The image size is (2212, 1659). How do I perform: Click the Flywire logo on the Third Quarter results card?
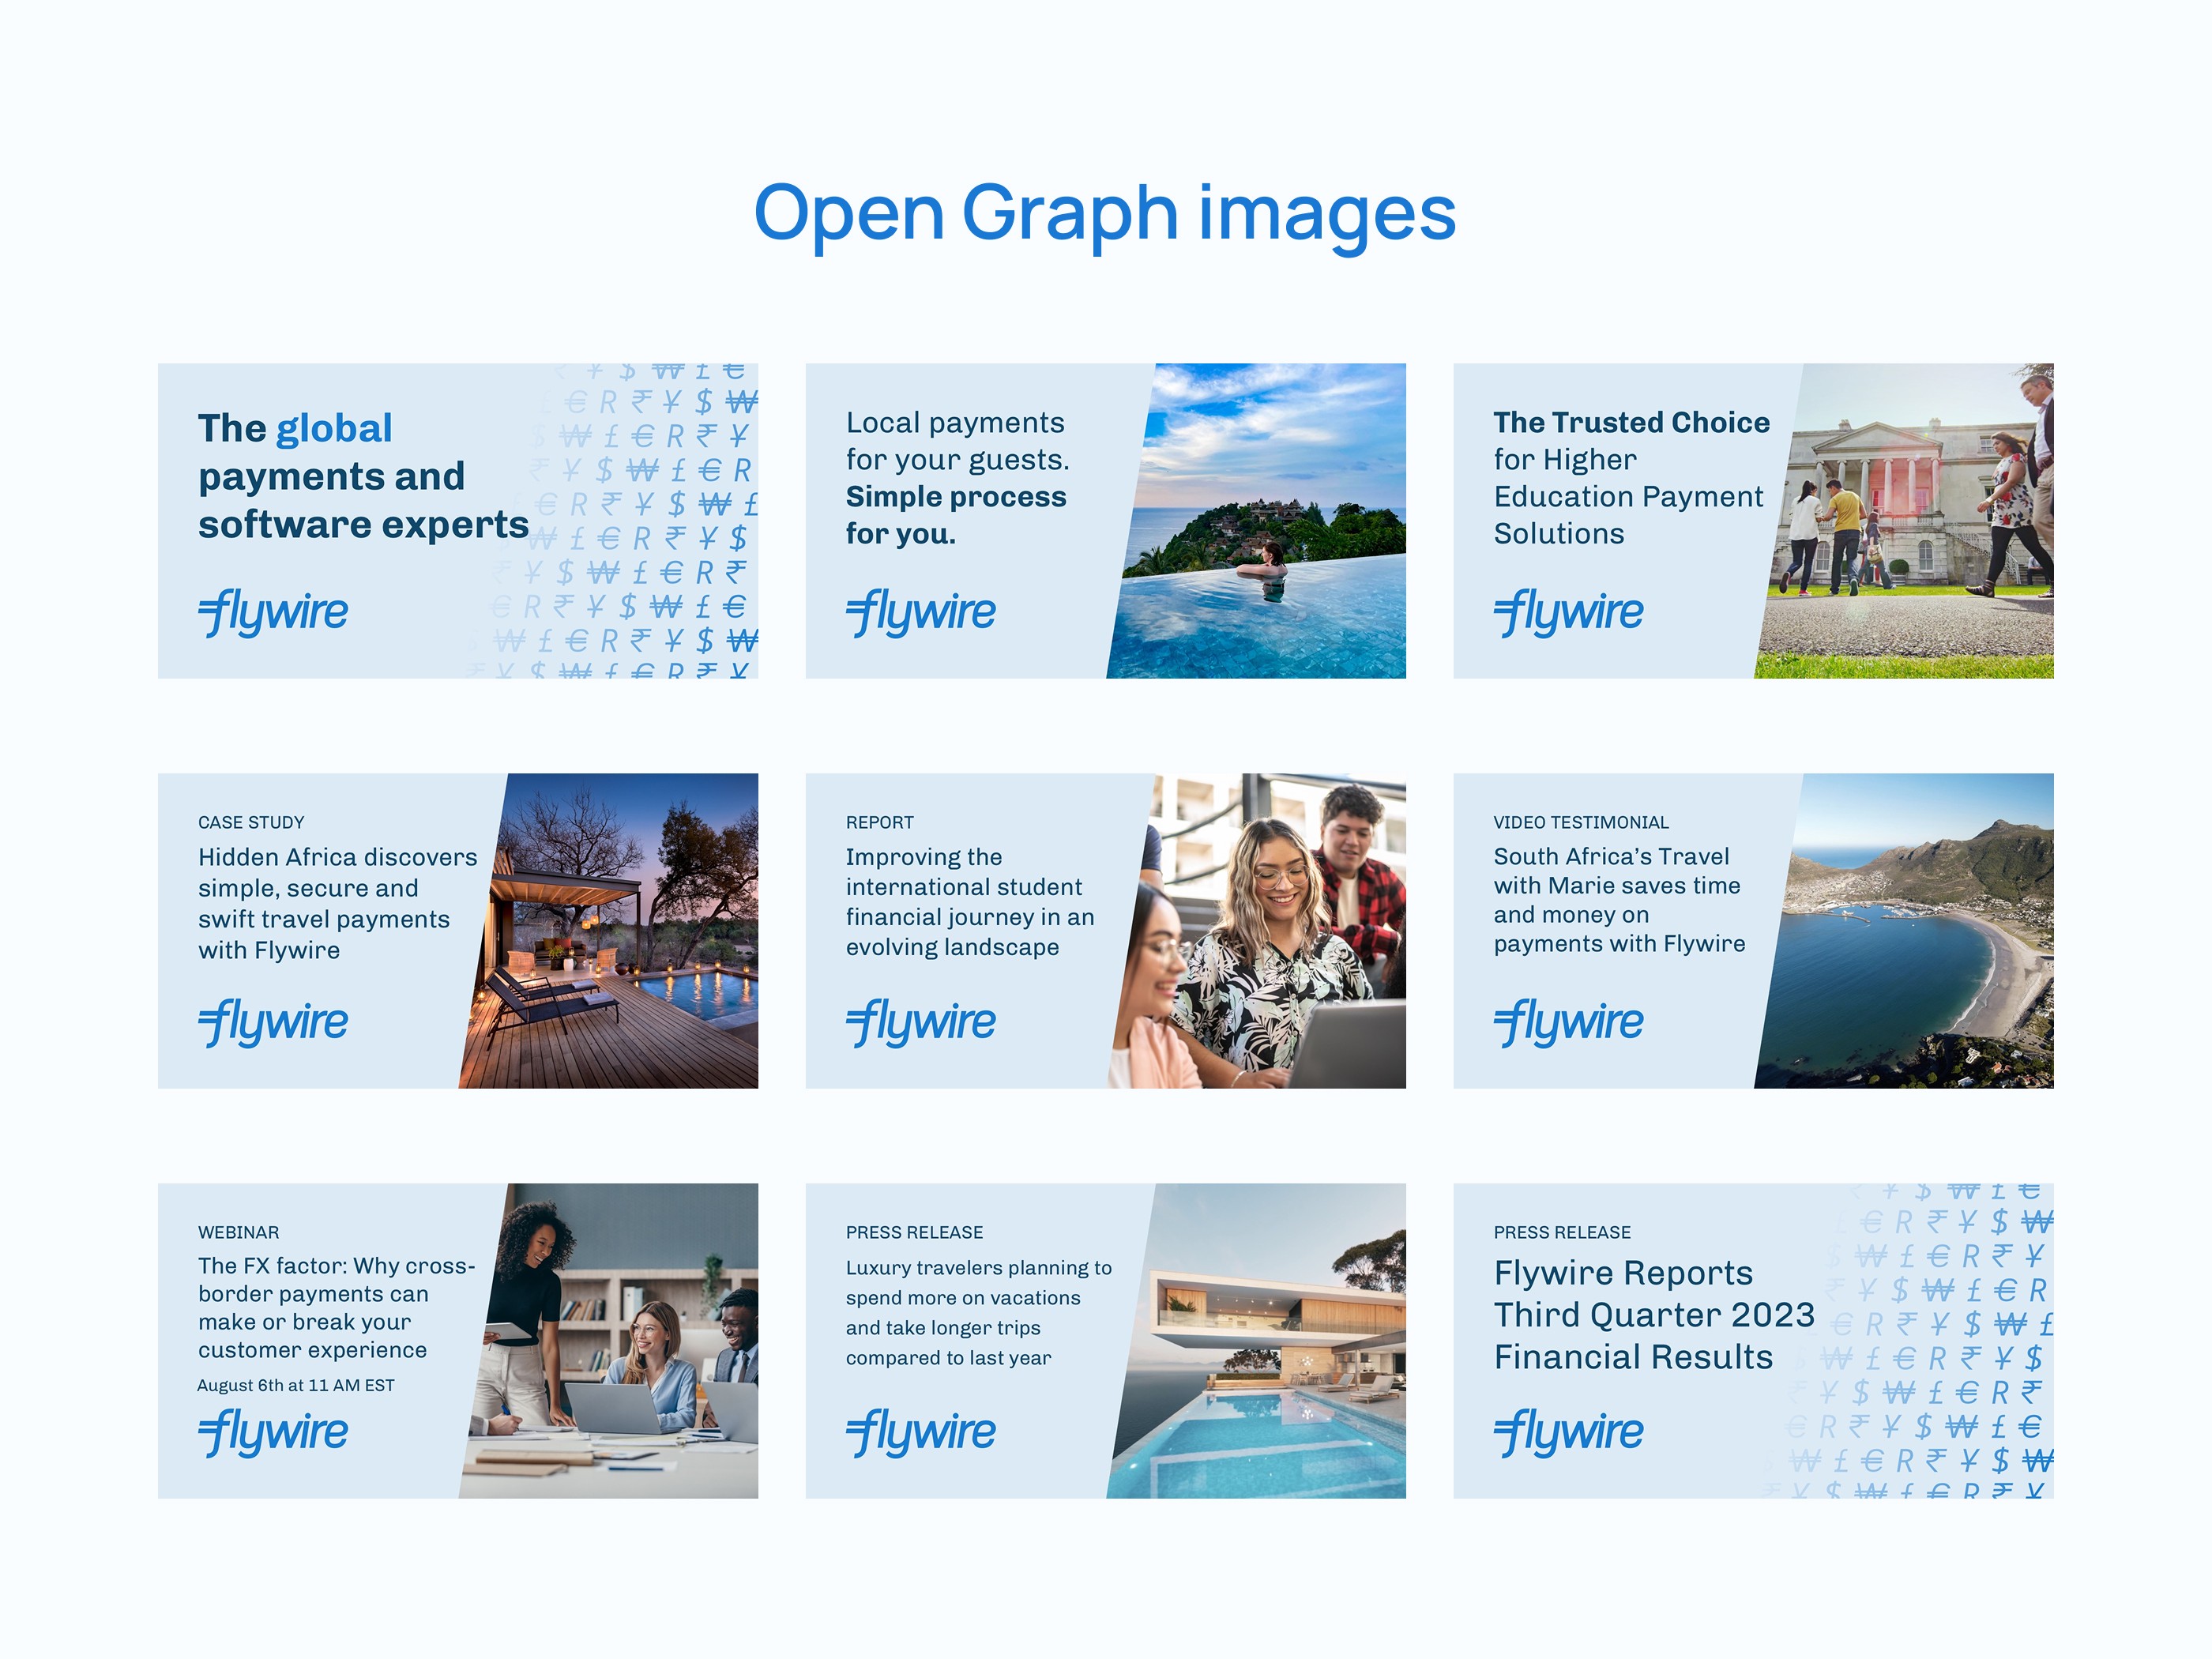[x=1569, y=1432]
